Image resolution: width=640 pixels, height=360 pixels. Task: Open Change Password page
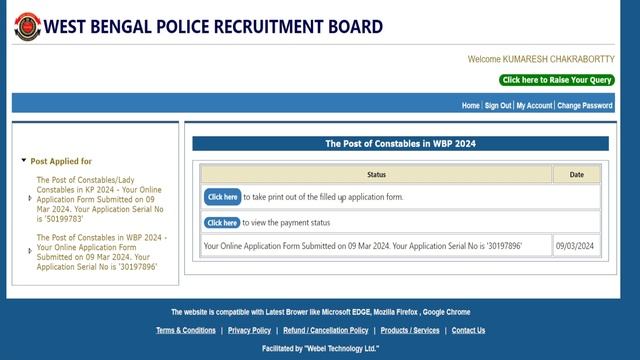(584, 106)
